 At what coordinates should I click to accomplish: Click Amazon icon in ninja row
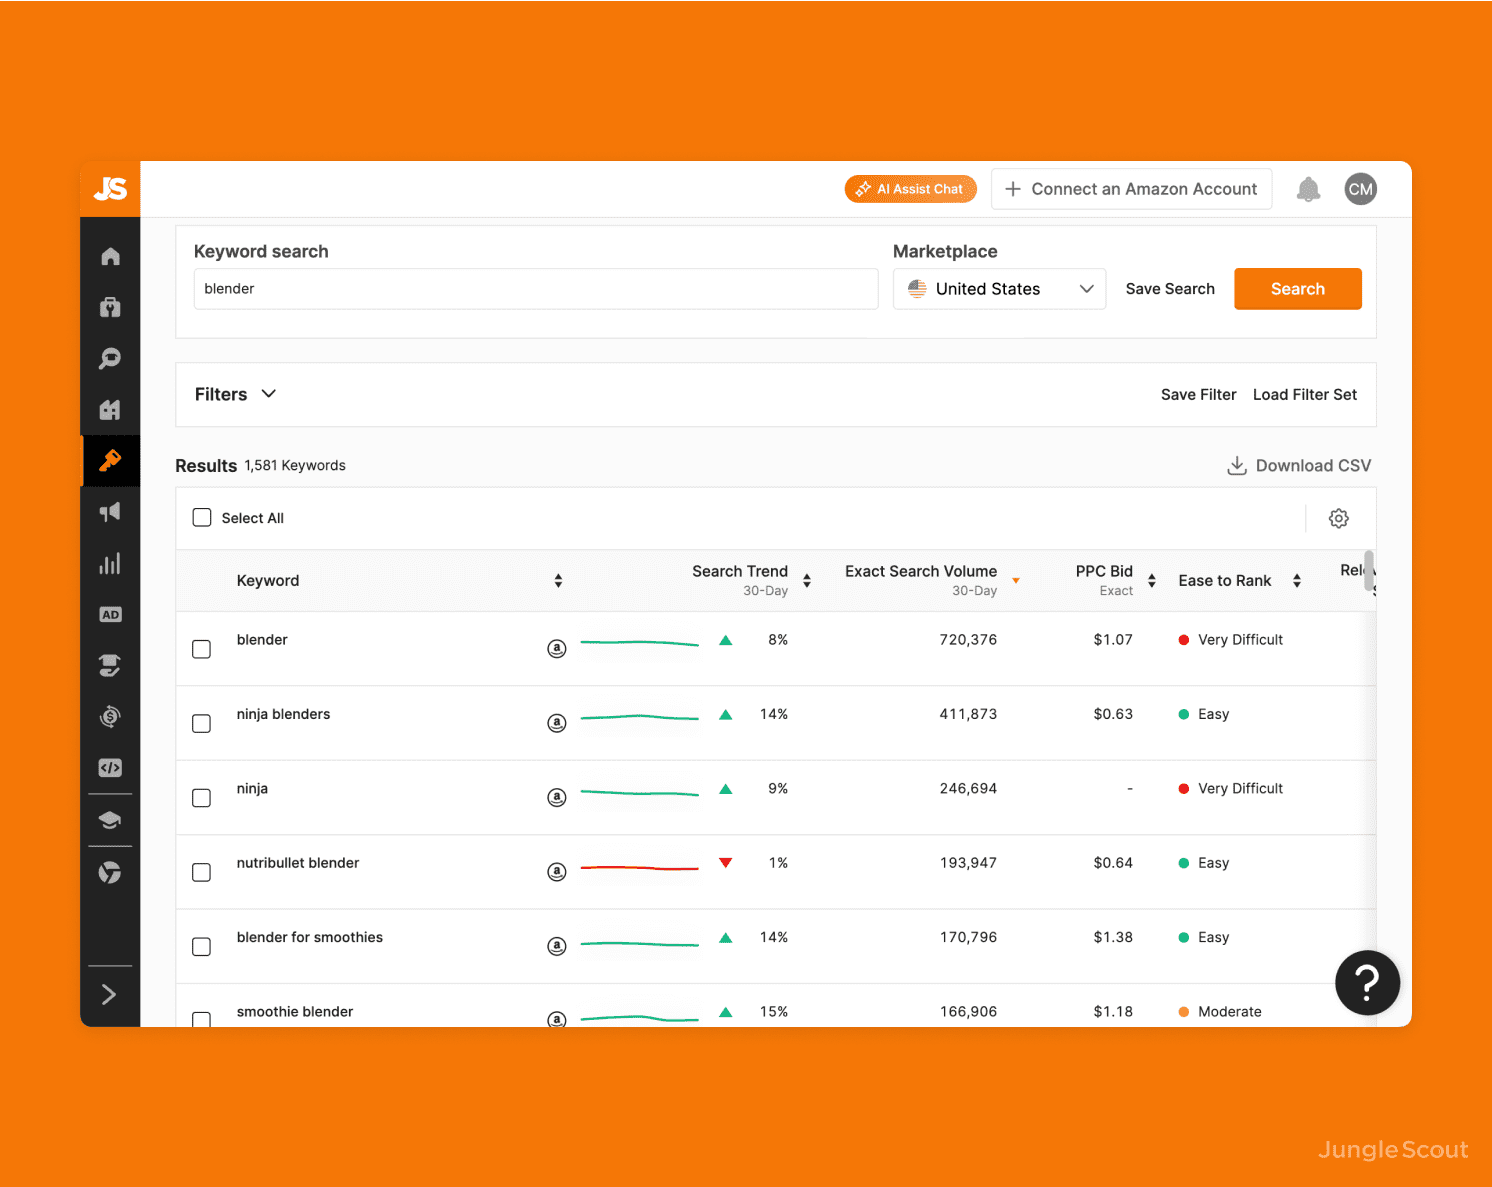557,797
